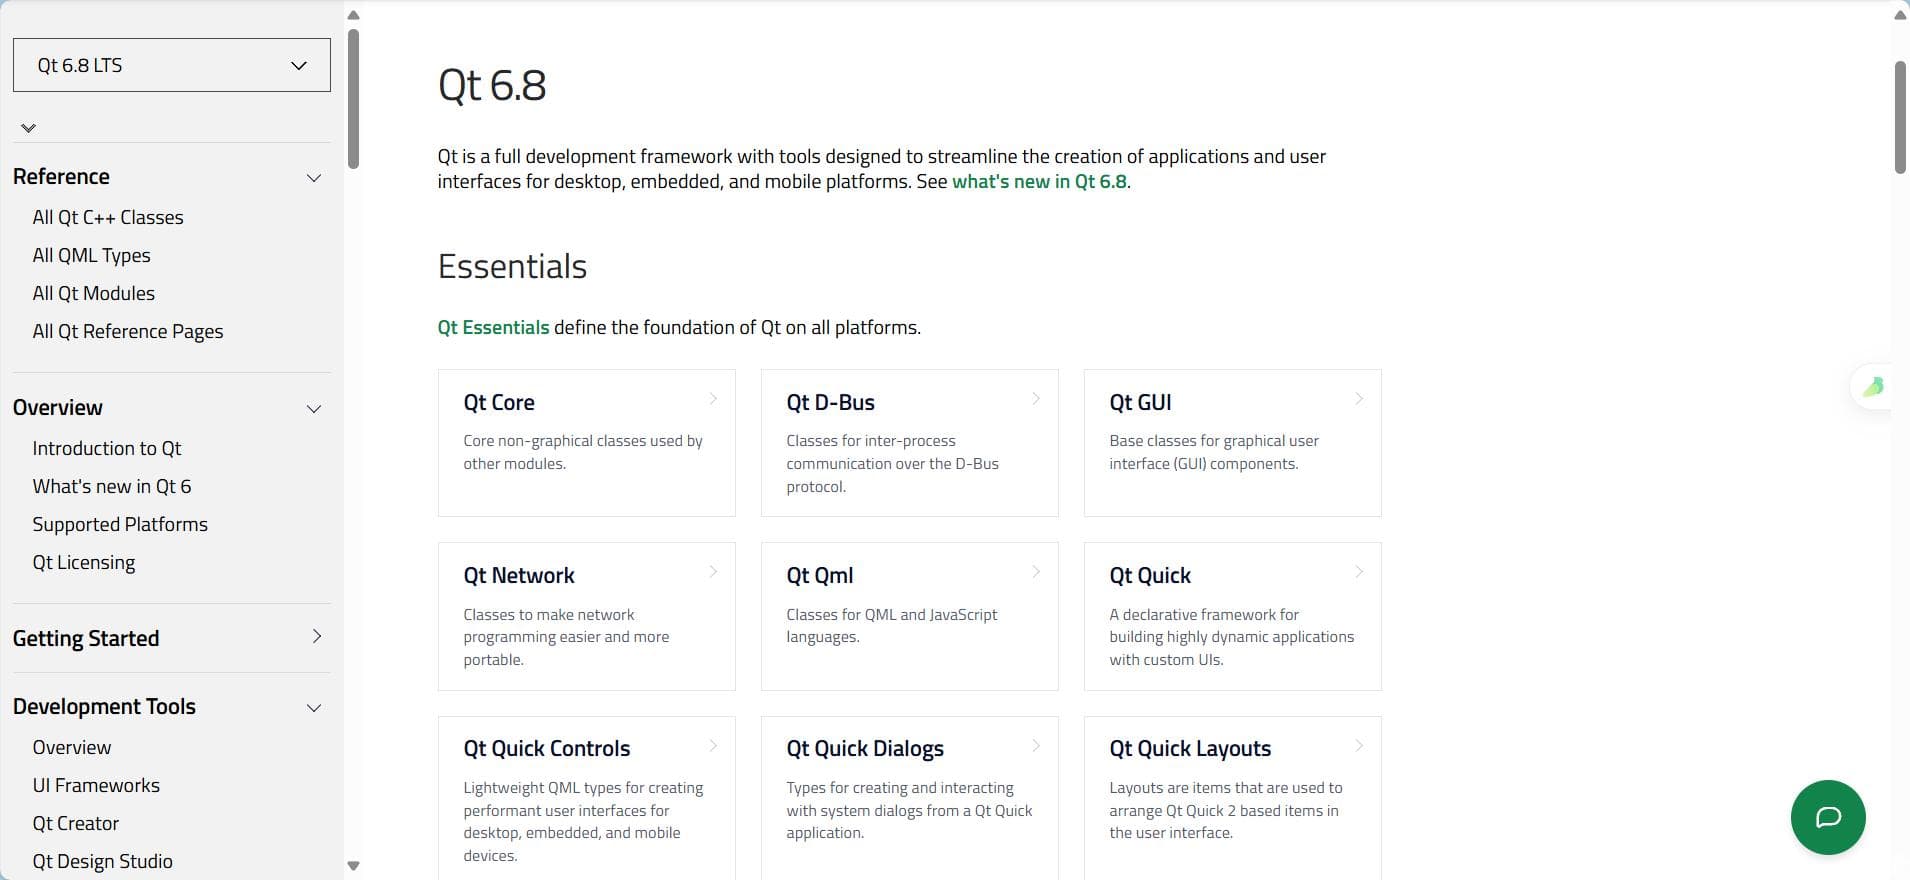Click 'Core non-graphical classes used by other modules' text
1910x880 pixels.
[x=583, y=452]
